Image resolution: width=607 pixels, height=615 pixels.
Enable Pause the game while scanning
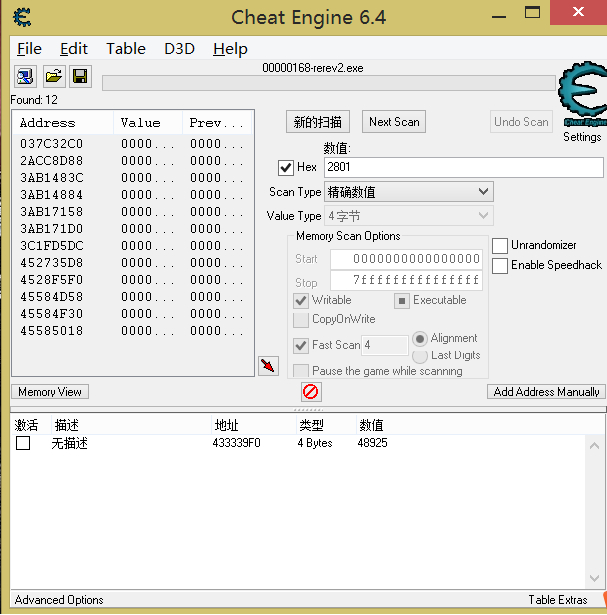pyautogui.click(x=301, y=371)
